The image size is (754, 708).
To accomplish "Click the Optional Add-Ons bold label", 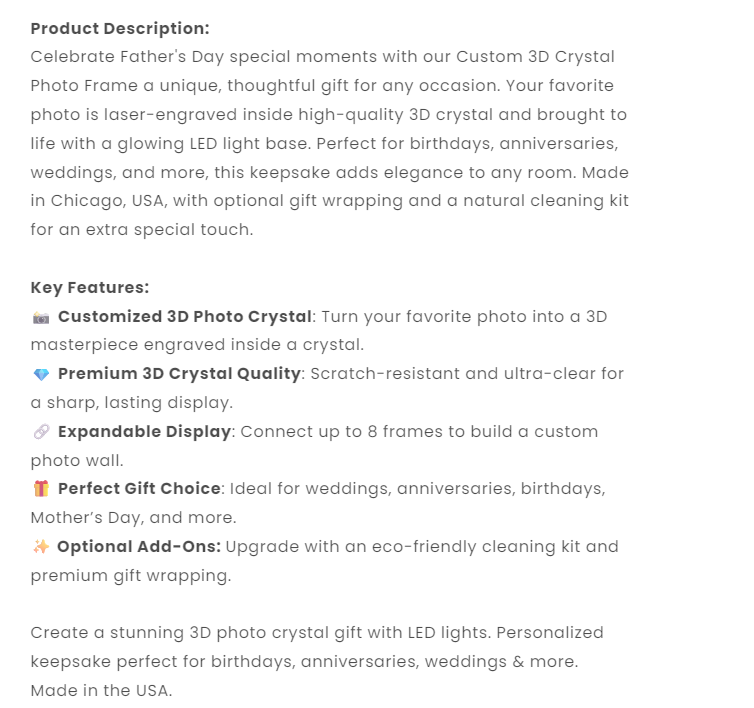I will point(139,547).
